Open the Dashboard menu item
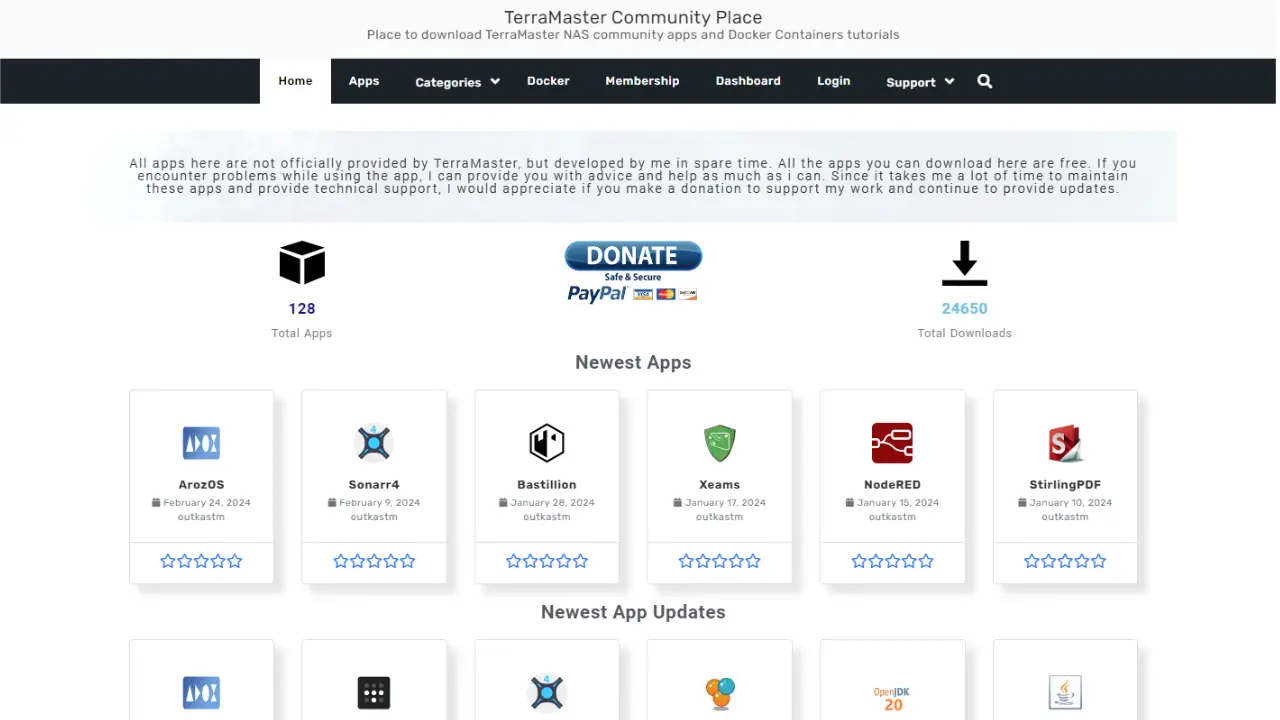Image resolution: width=1280 pixels, height=720 pixels. point(748,81)
